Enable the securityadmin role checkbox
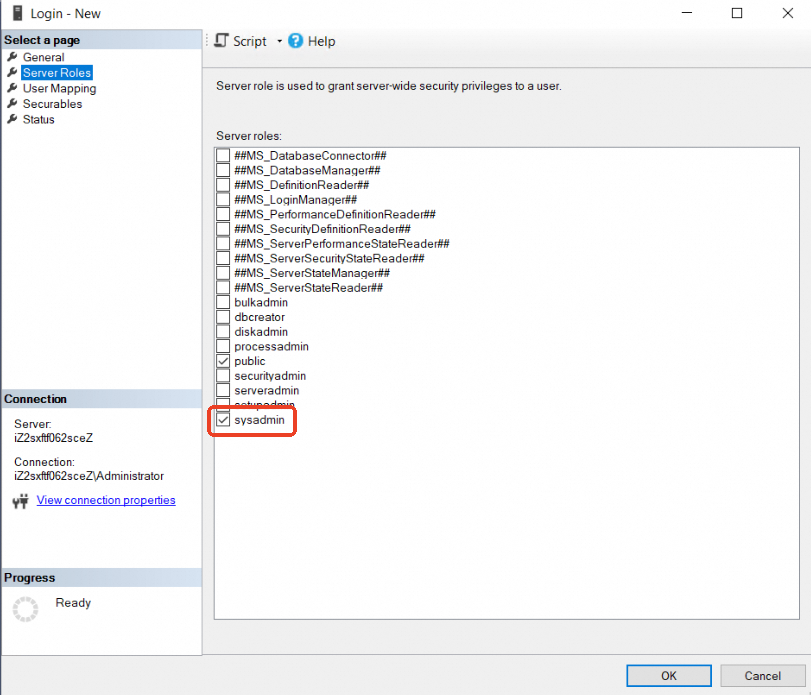This screenshot has height=695, width=811. point(223,376)
